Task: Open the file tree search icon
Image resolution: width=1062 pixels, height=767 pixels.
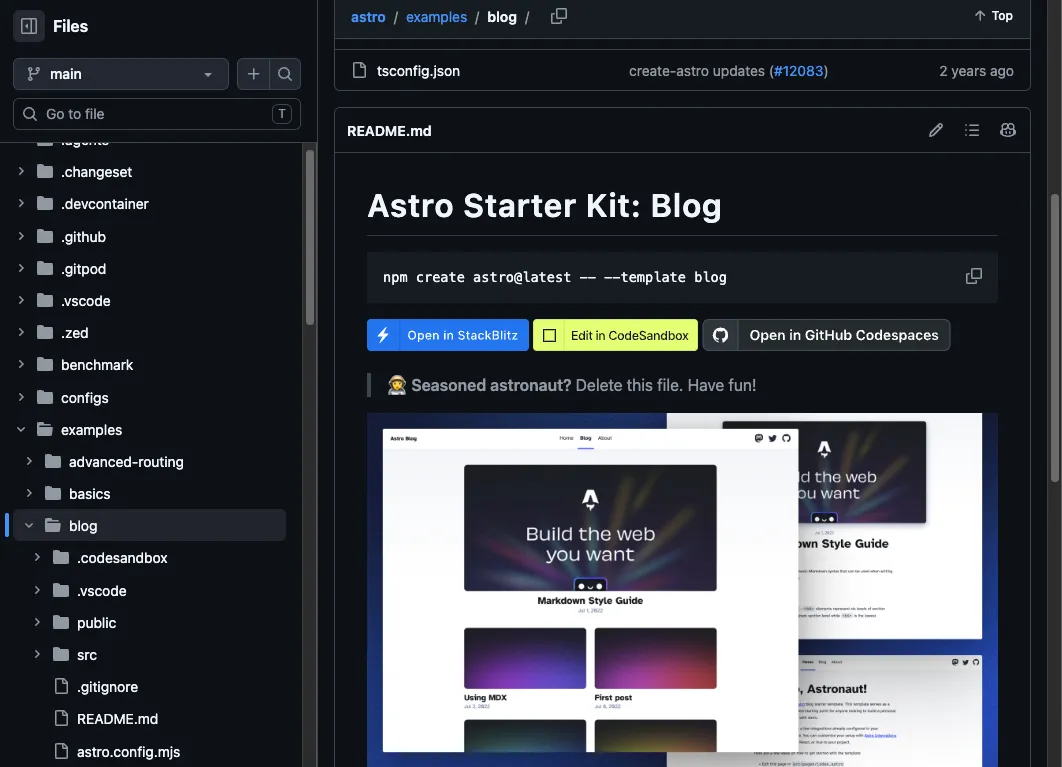Action: point(285,74)
